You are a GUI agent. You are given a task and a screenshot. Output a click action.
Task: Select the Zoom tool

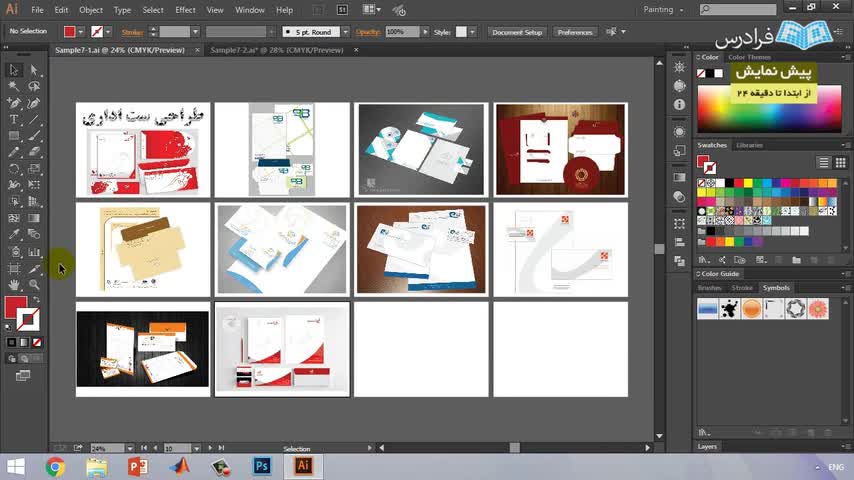[34, 284]
